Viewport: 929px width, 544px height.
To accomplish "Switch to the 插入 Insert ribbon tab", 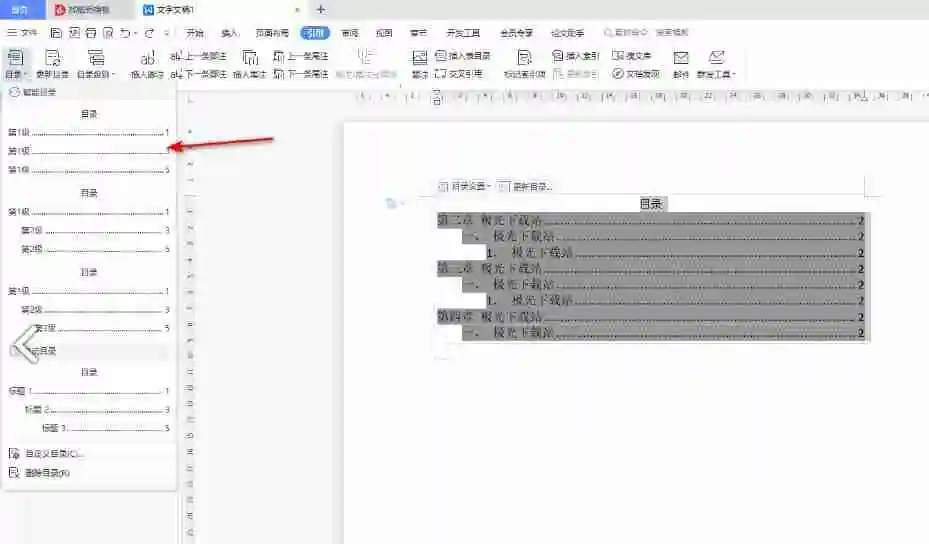I will (x=229, y=33).
